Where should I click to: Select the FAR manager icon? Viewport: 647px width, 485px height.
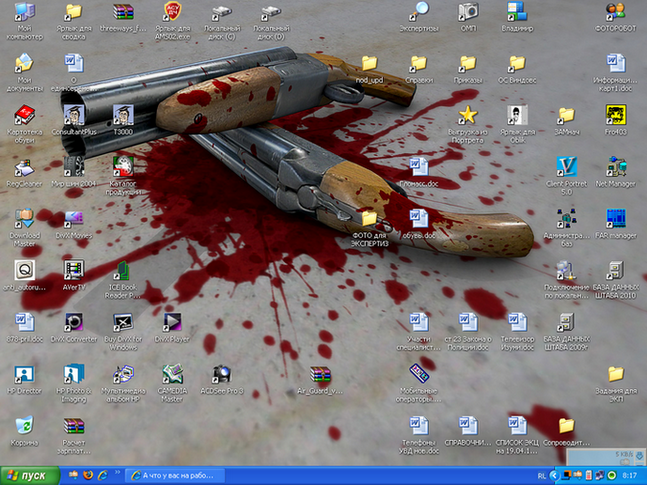tap(615, 220)
